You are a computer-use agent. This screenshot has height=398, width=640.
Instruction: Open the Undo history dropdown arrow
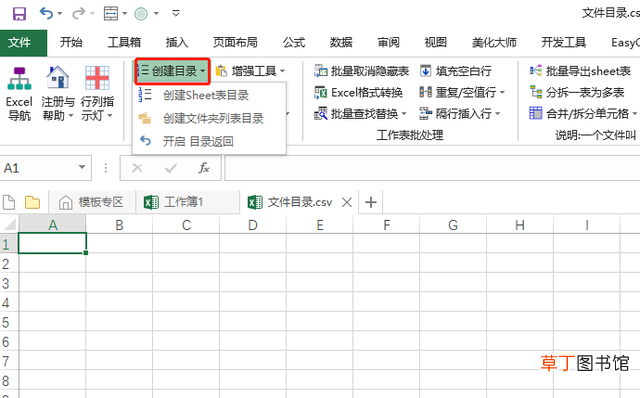[60, 13]
